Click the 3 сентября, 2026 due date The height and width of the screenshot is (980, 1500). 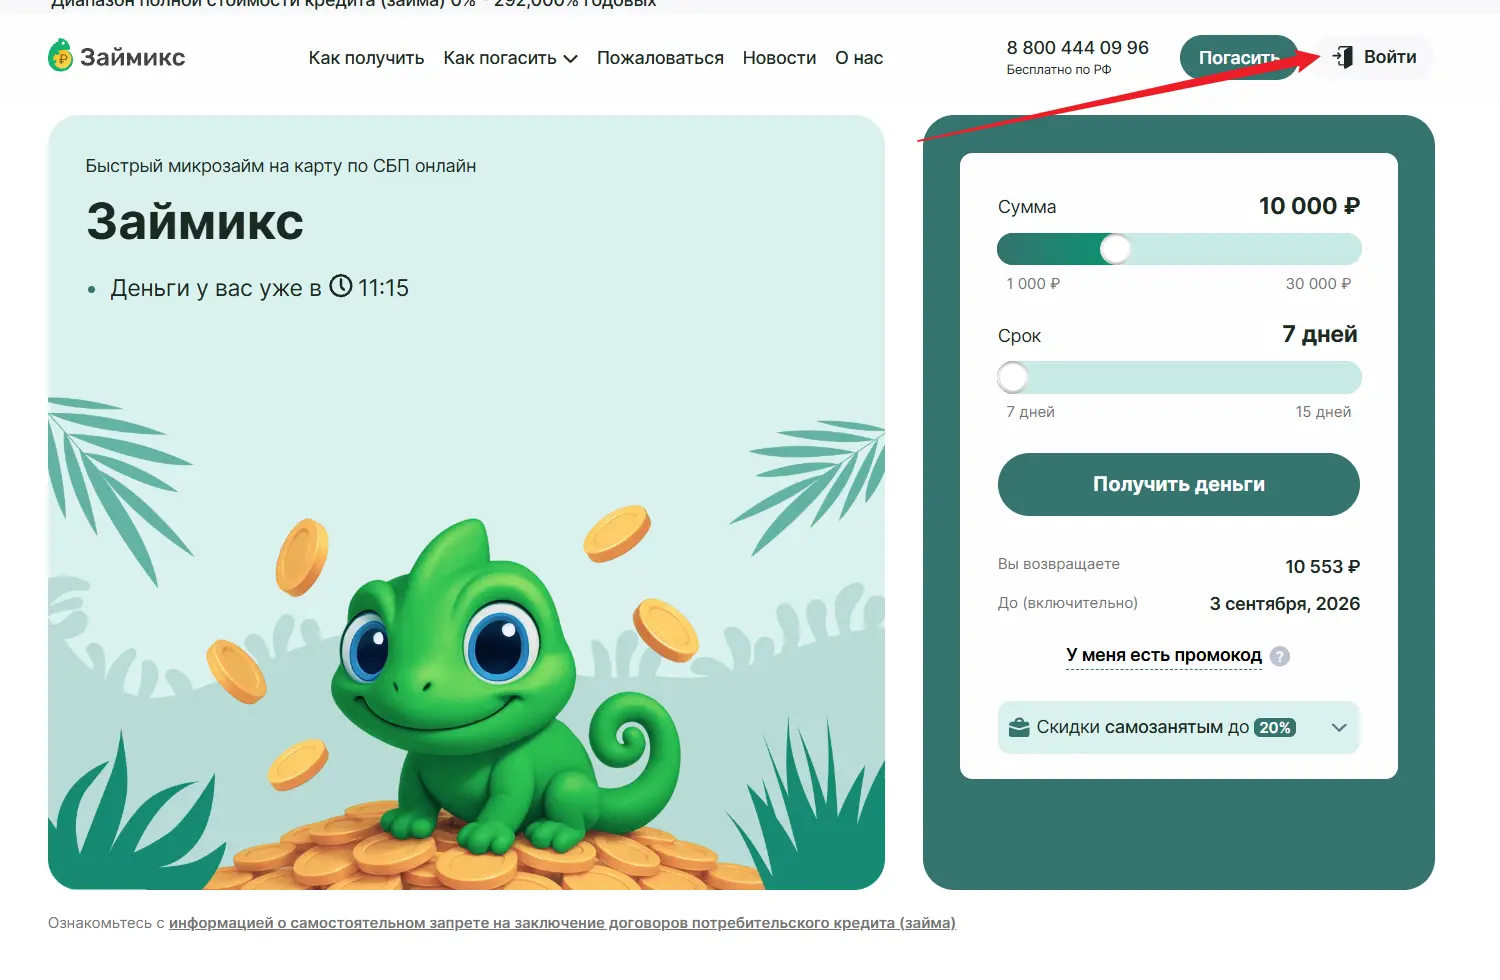1285,604
